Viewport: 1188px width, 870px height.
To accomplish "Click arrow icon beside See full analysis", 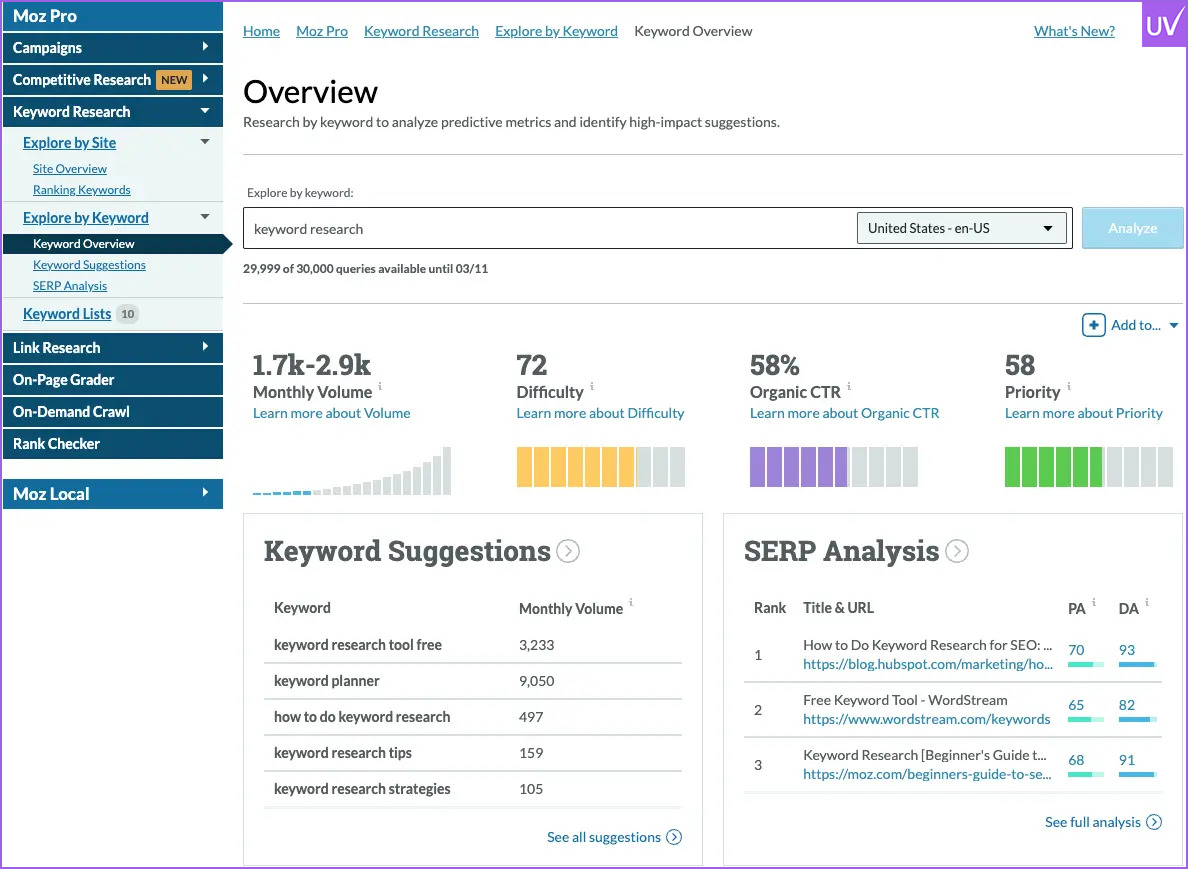I will 1154,822.
